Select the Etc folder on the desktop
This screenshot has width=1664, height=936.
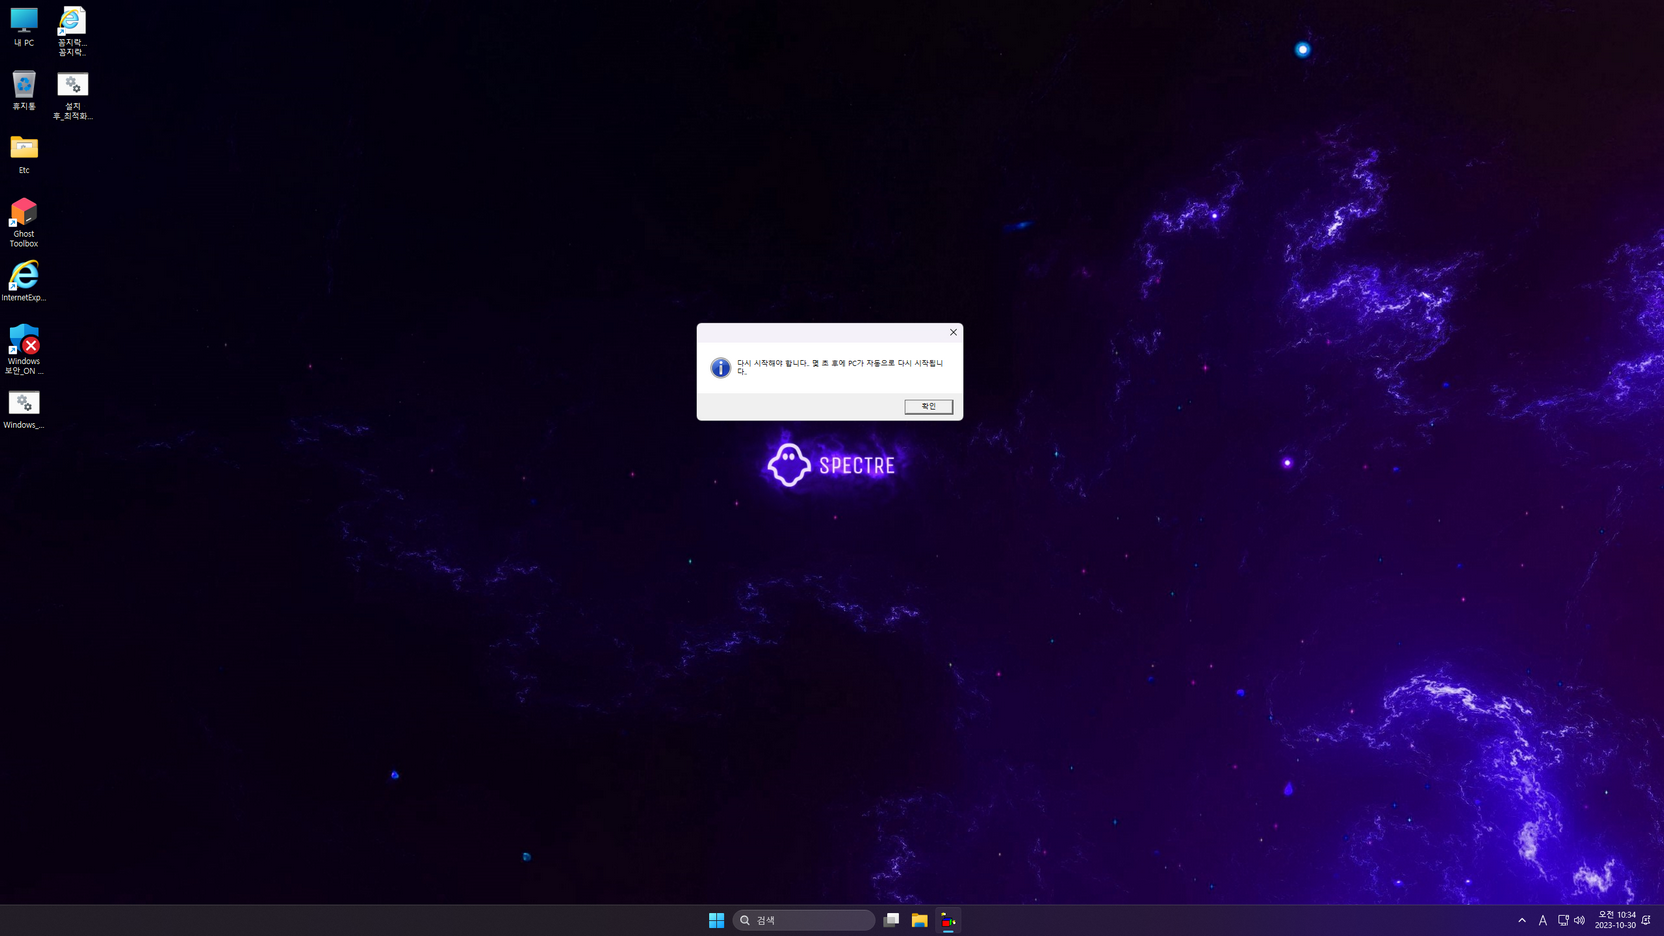point(24,154)
